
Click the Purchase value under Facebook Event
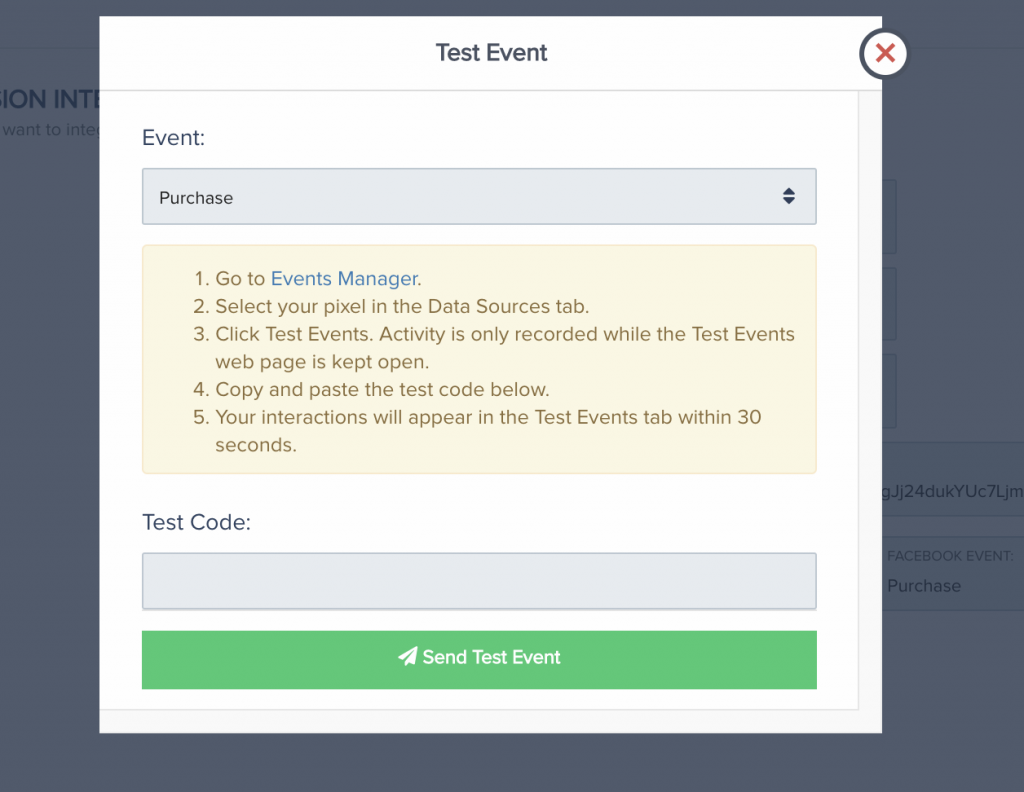point(924,586)
